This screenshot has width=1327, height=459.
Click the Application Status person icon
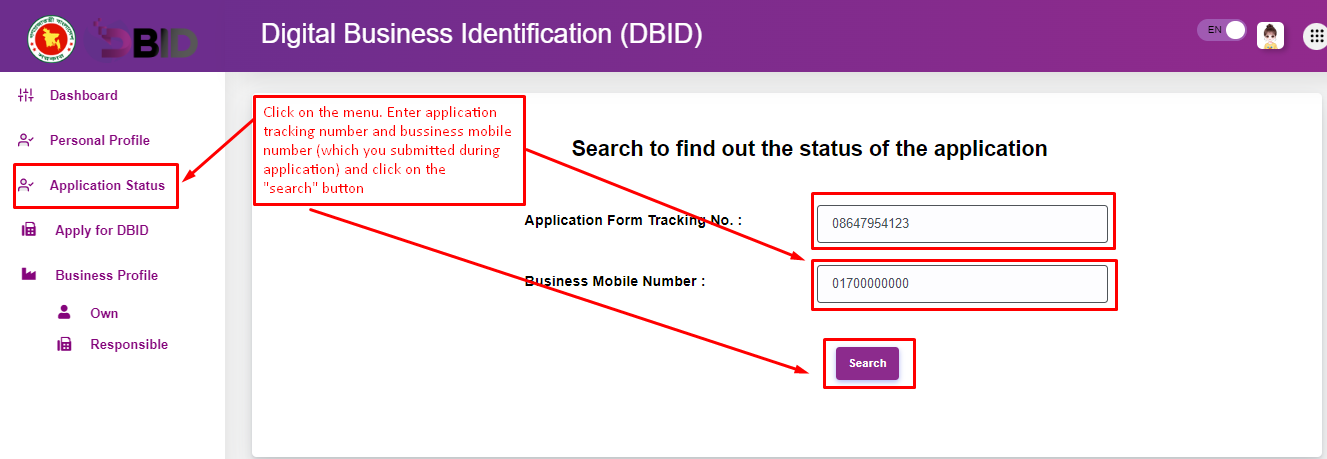26,185
